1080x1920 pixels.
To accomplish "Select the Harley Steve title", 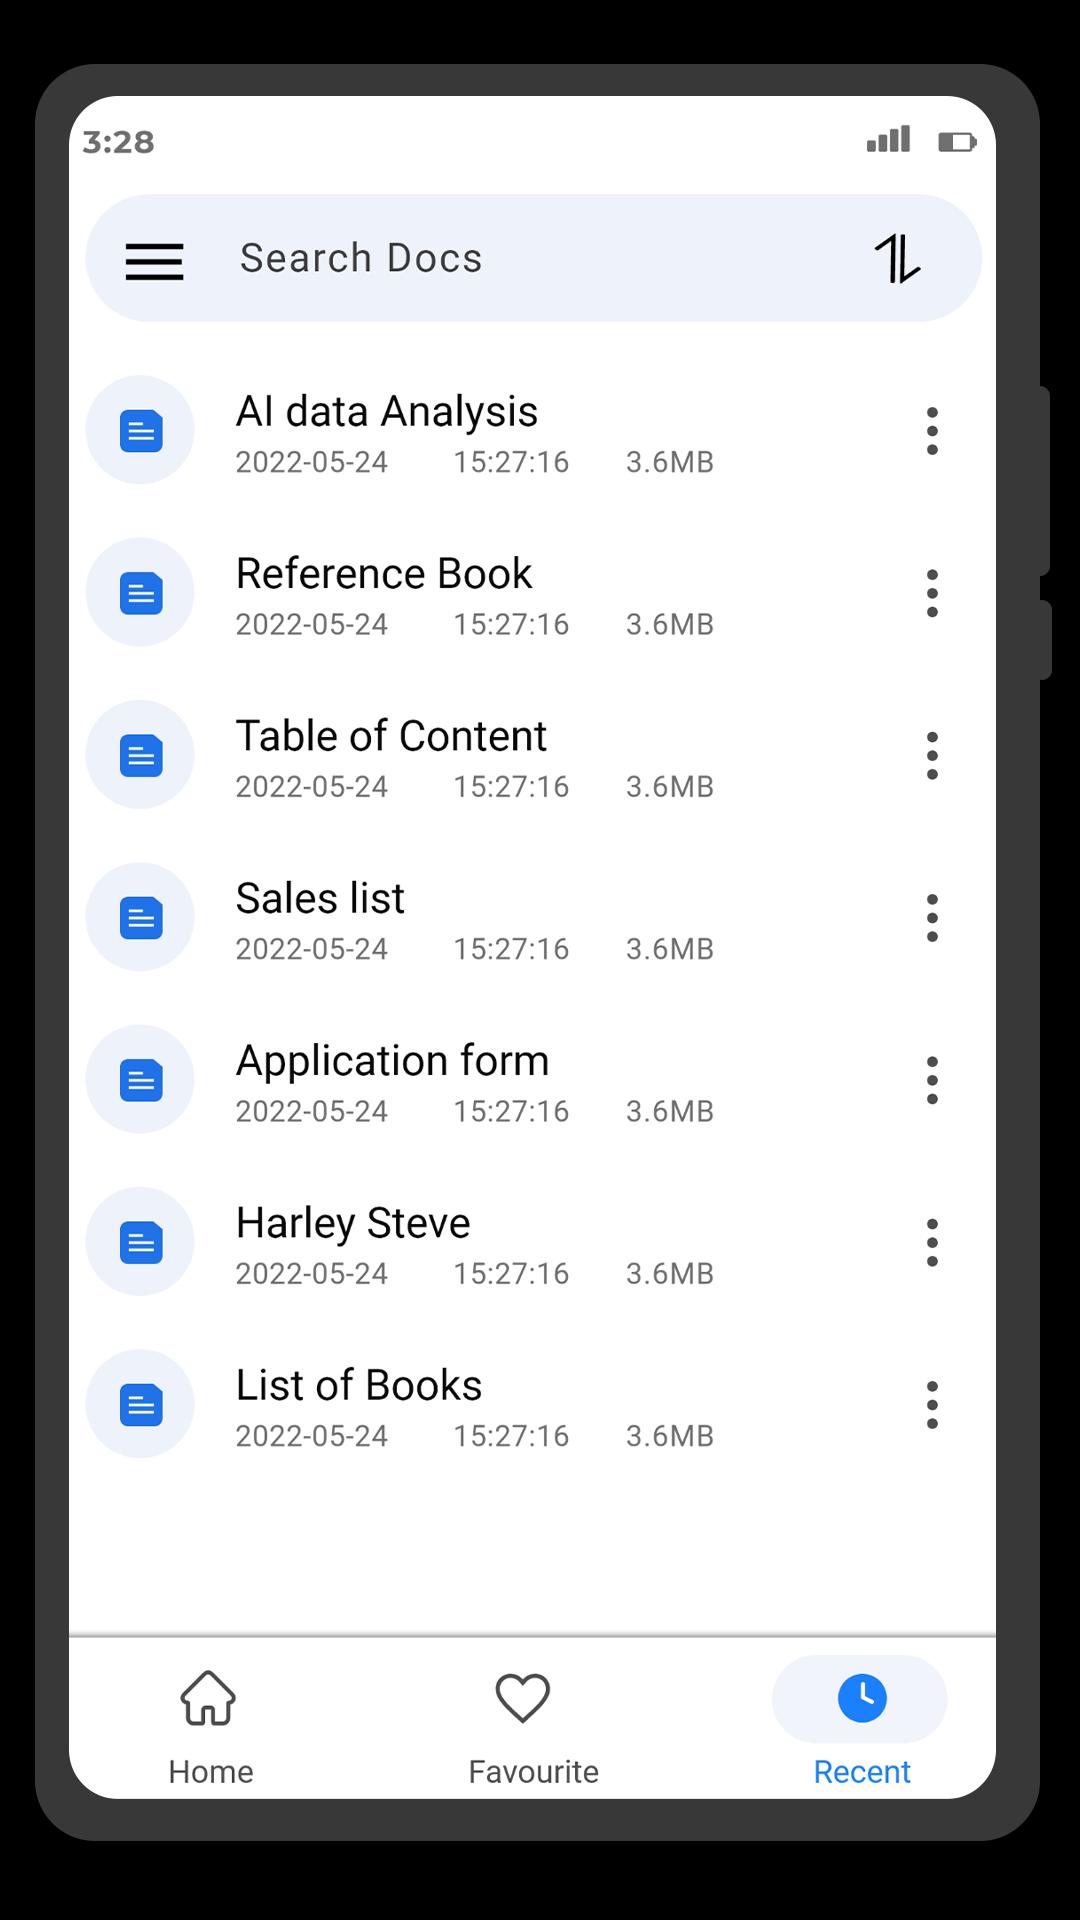I will pyautogui.click(x=353, y=1223).
